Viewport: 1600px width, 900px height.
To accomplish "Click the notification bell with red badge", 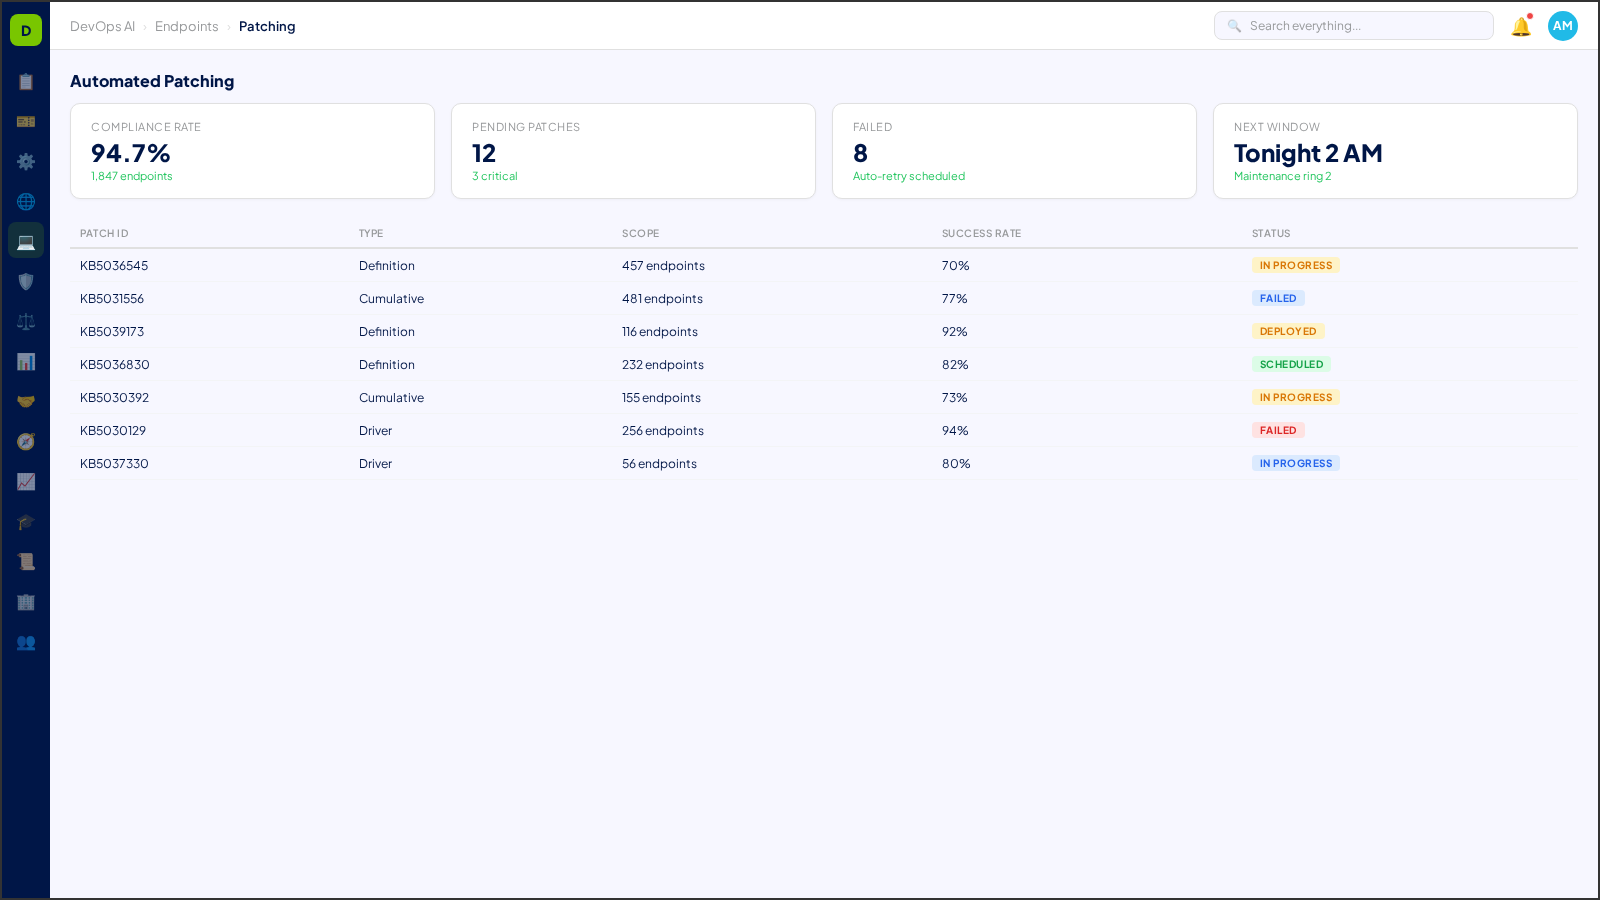I will 1520,27.
